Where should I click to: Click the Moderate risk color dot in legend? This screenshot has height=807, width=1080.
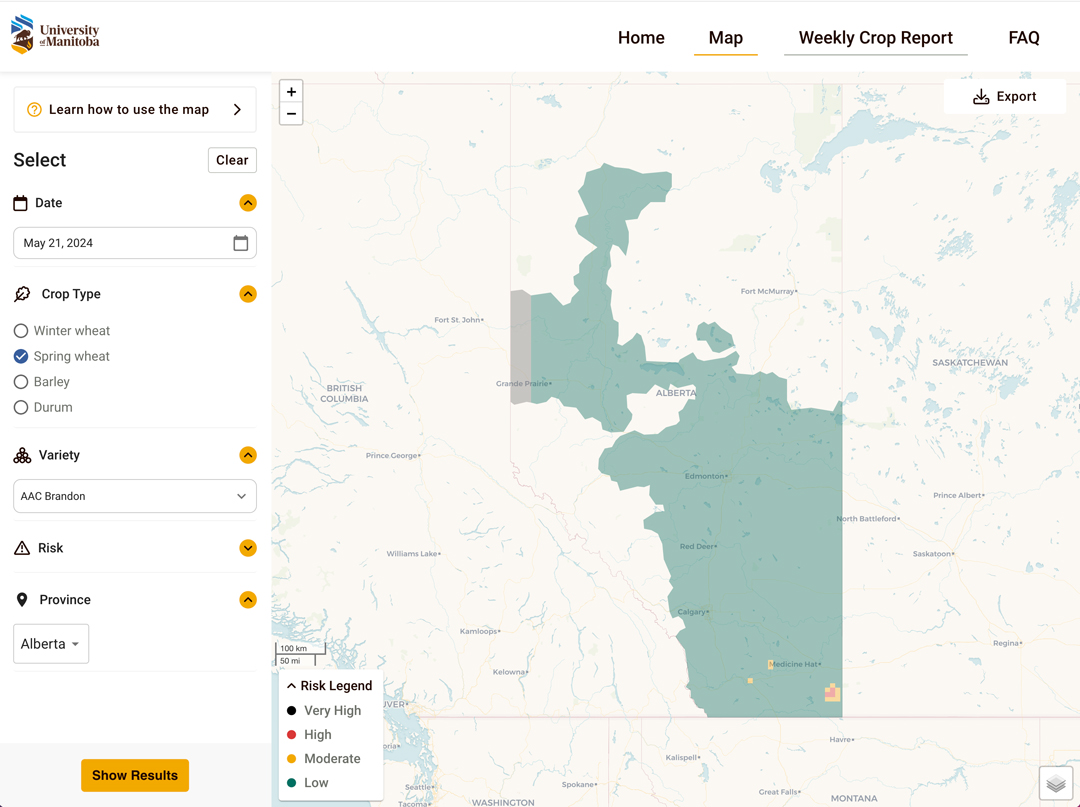(x=290, y=758)
